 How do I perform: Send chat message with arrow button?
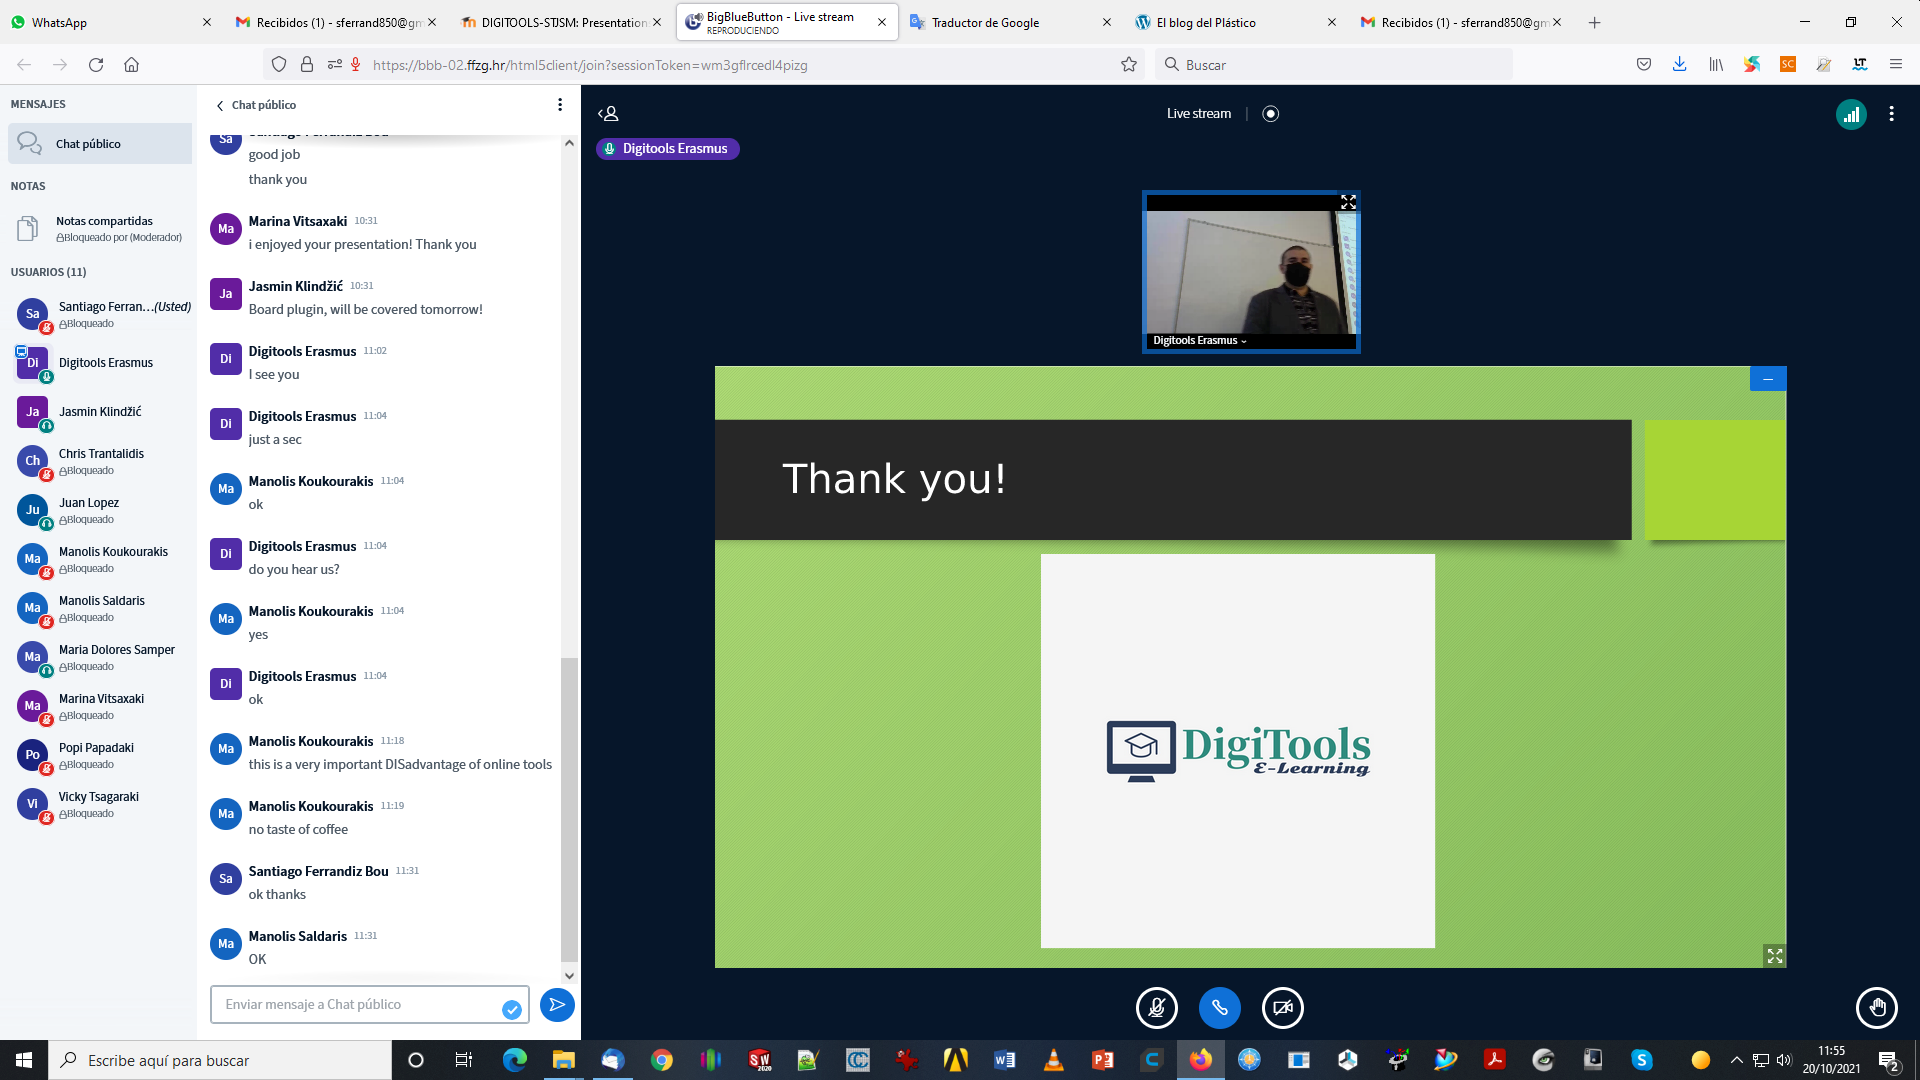[557, 1005]
